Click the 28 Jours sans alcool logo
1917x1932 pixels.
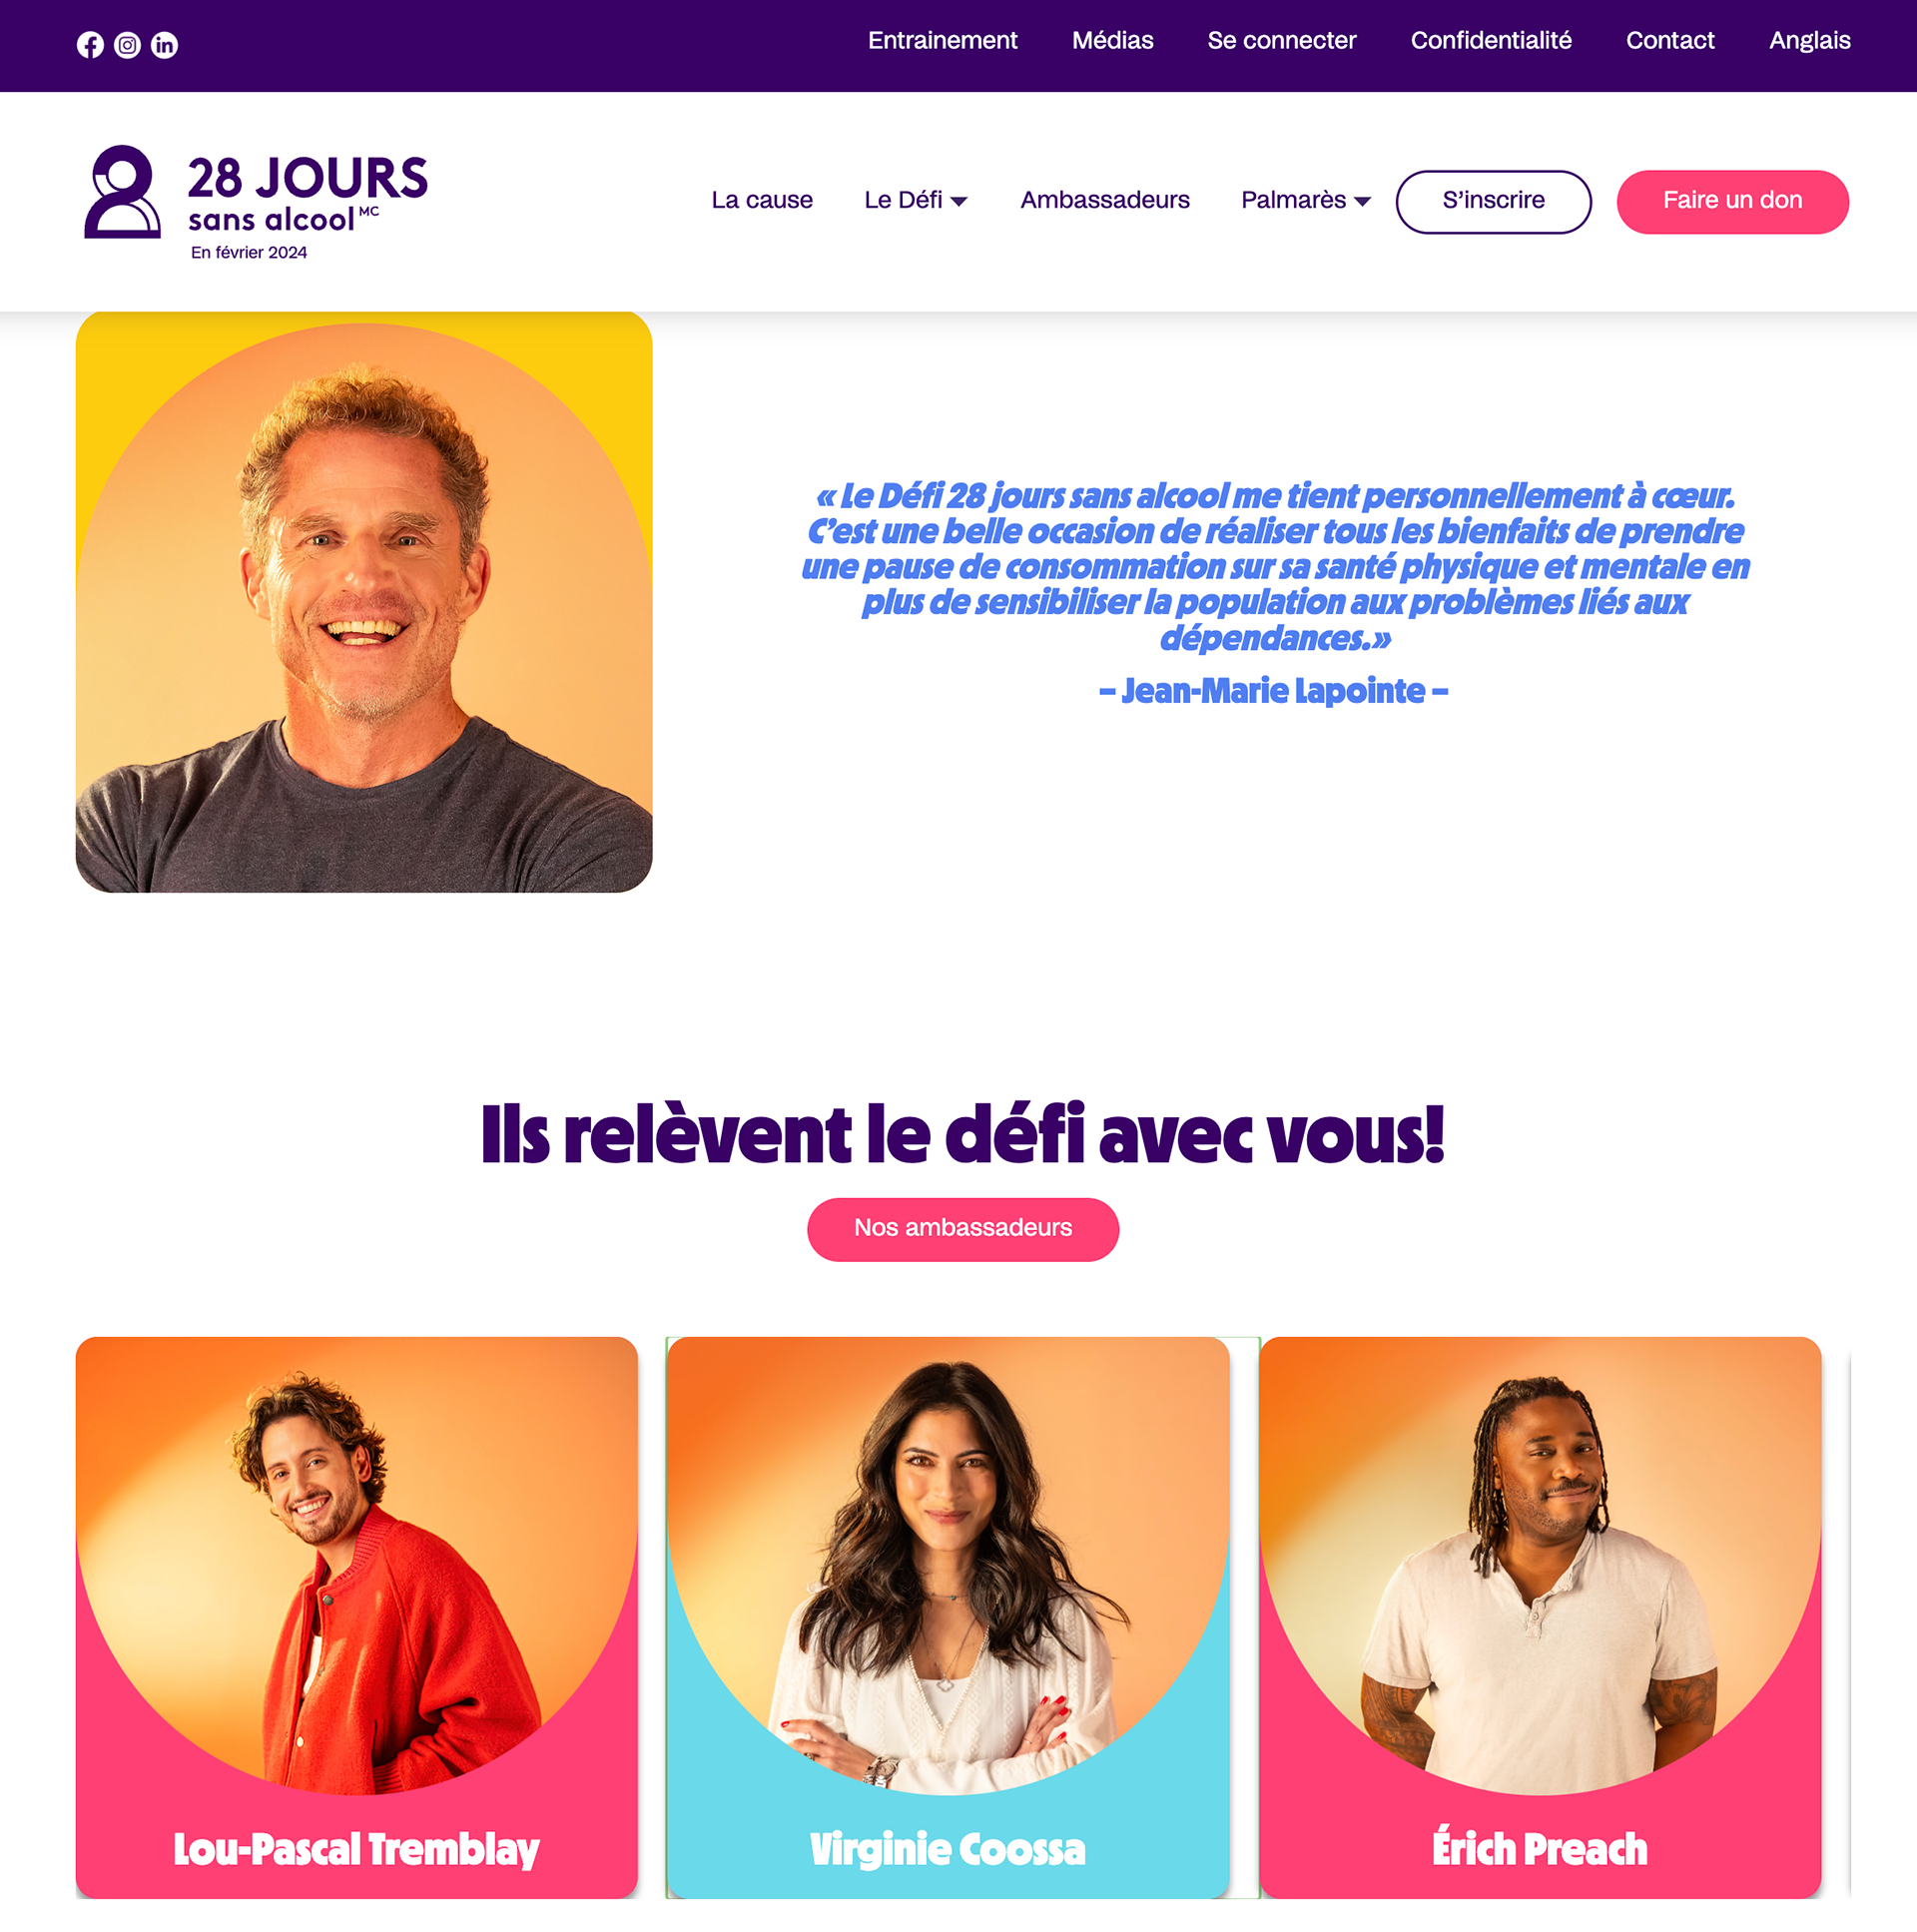pos(256,203)
